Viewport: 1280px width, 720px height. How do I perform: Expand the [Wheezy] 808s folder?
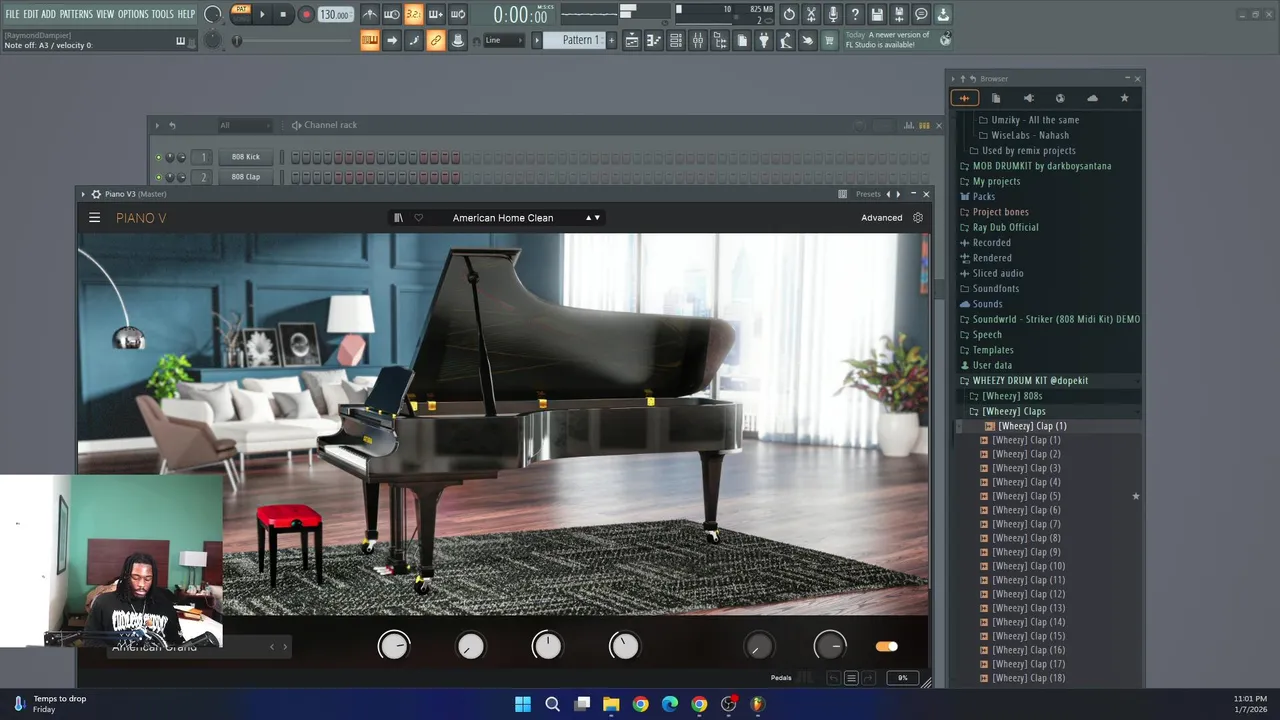(x=1011, y=396)
